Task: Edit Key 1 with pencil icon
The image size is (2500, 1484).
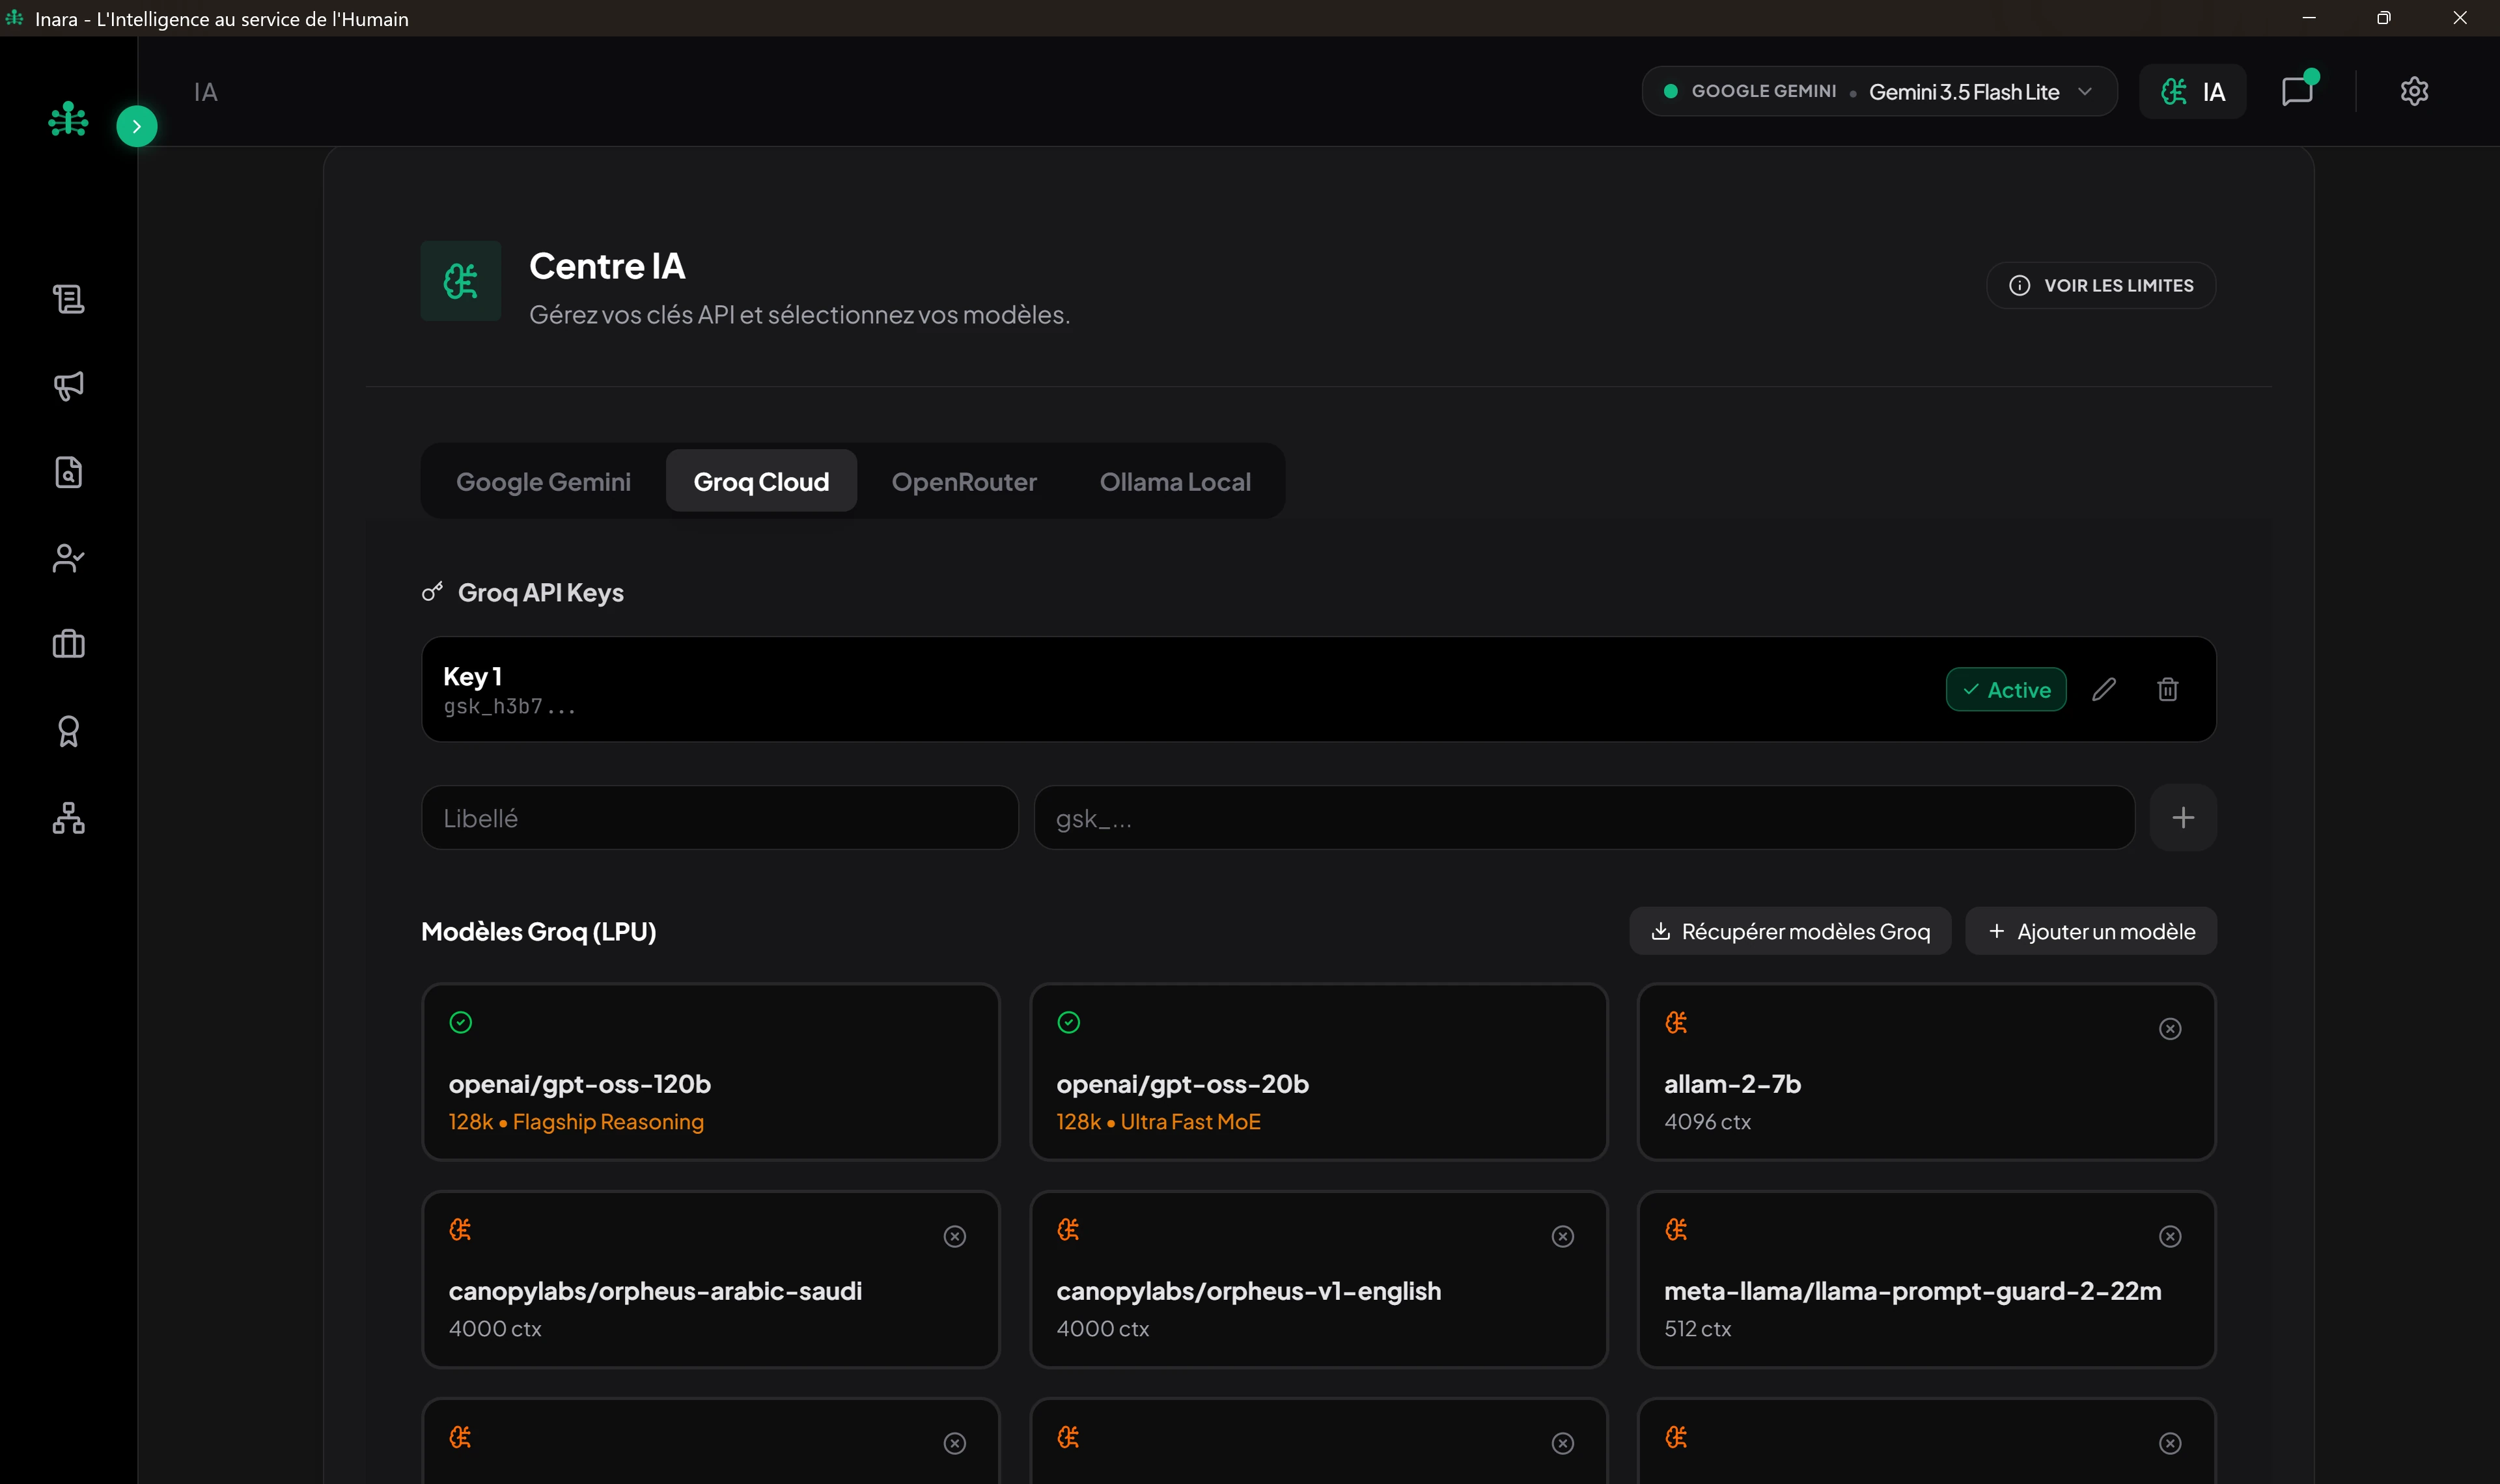Action: pyautogui.click(x=2103, y=689)
